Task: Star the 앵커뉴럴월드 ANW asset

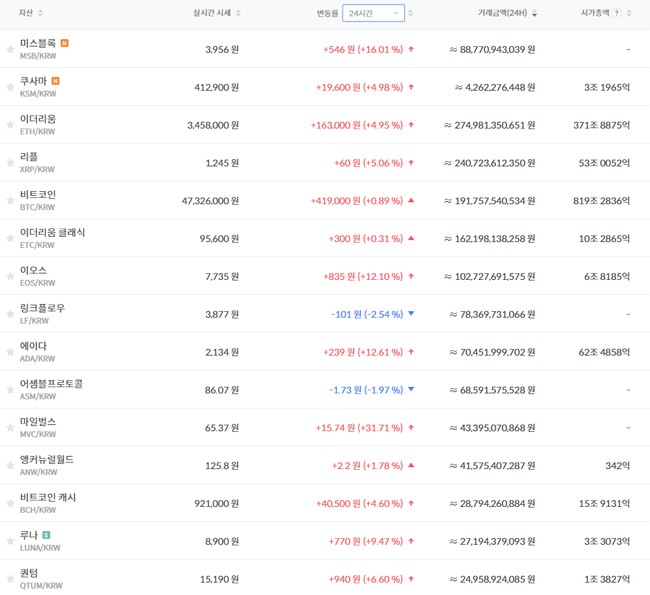Action: [10, 465]
